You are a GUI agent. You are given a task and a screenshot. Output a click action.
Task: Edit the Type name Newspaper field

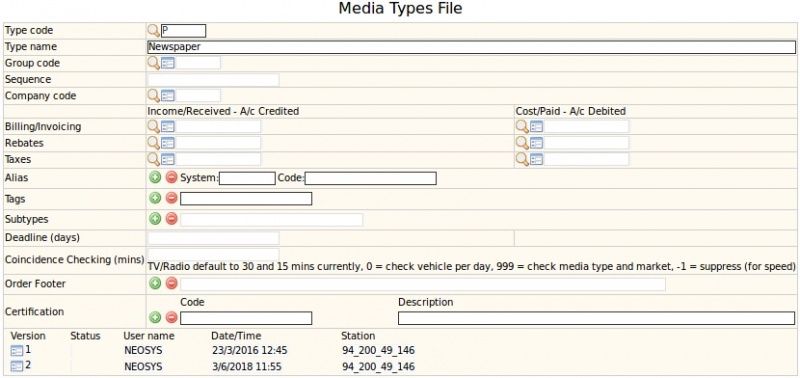471,47
